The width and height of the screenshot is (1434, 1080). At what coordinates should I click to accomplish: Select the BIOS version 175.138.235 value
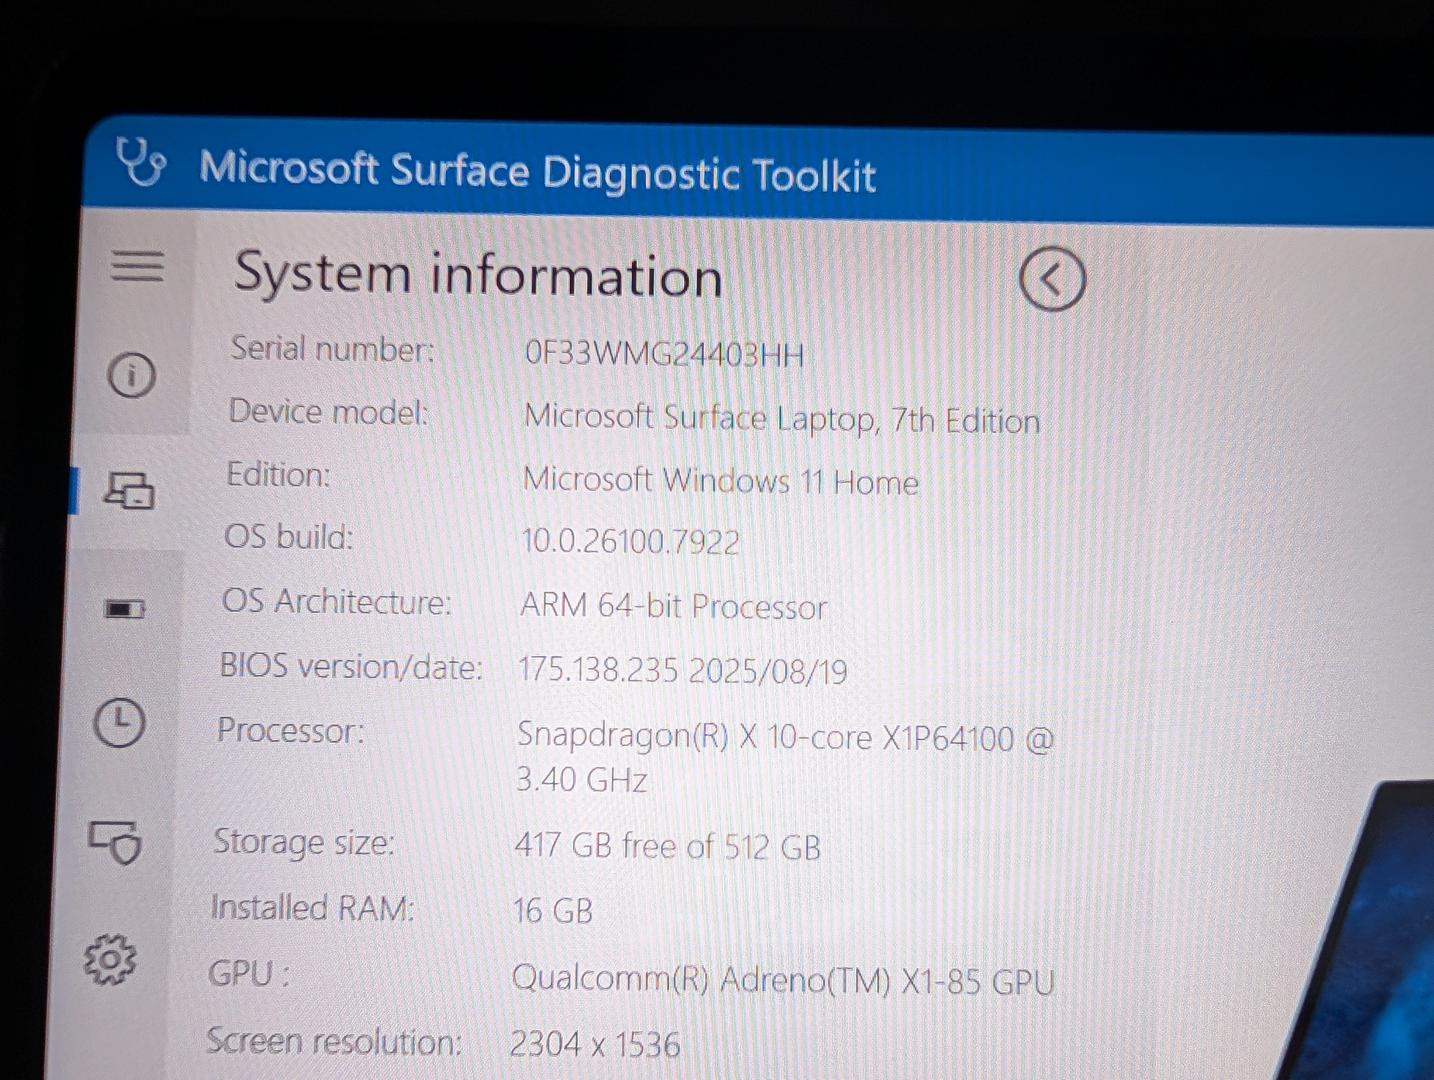tap(598, 669)
